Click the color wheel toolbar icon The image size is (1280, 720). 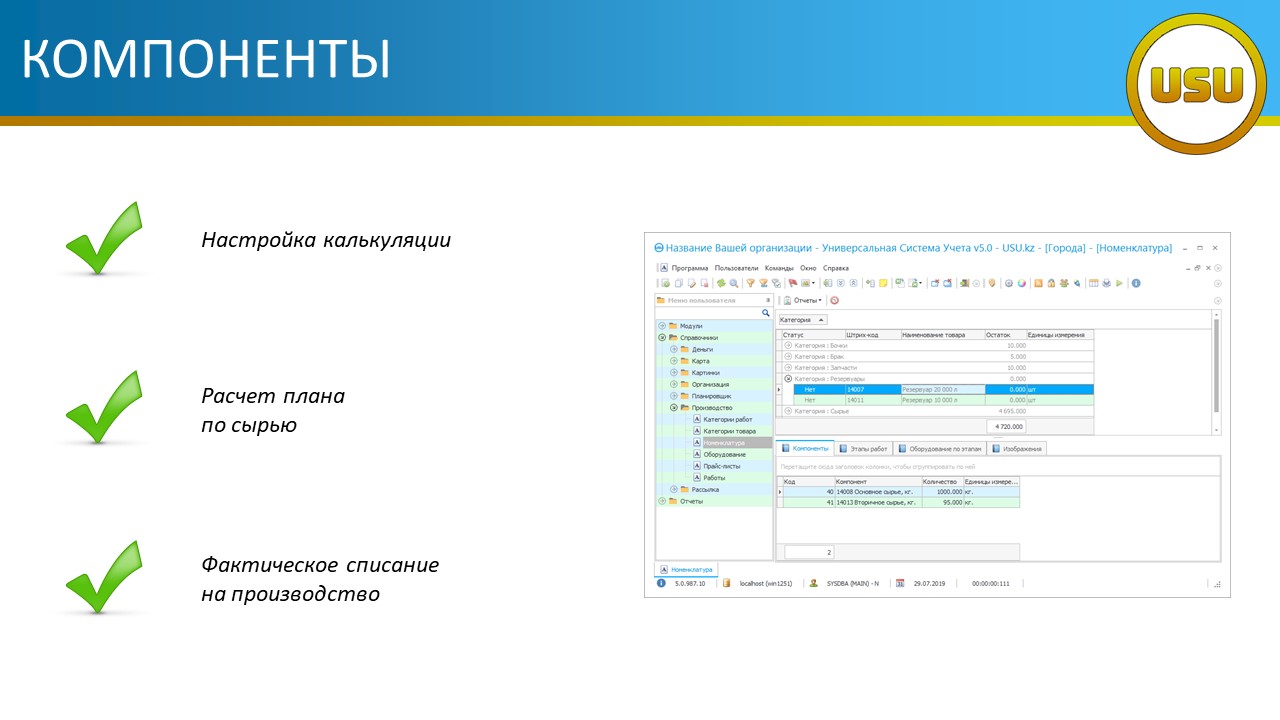click(x=1022, y=283)
